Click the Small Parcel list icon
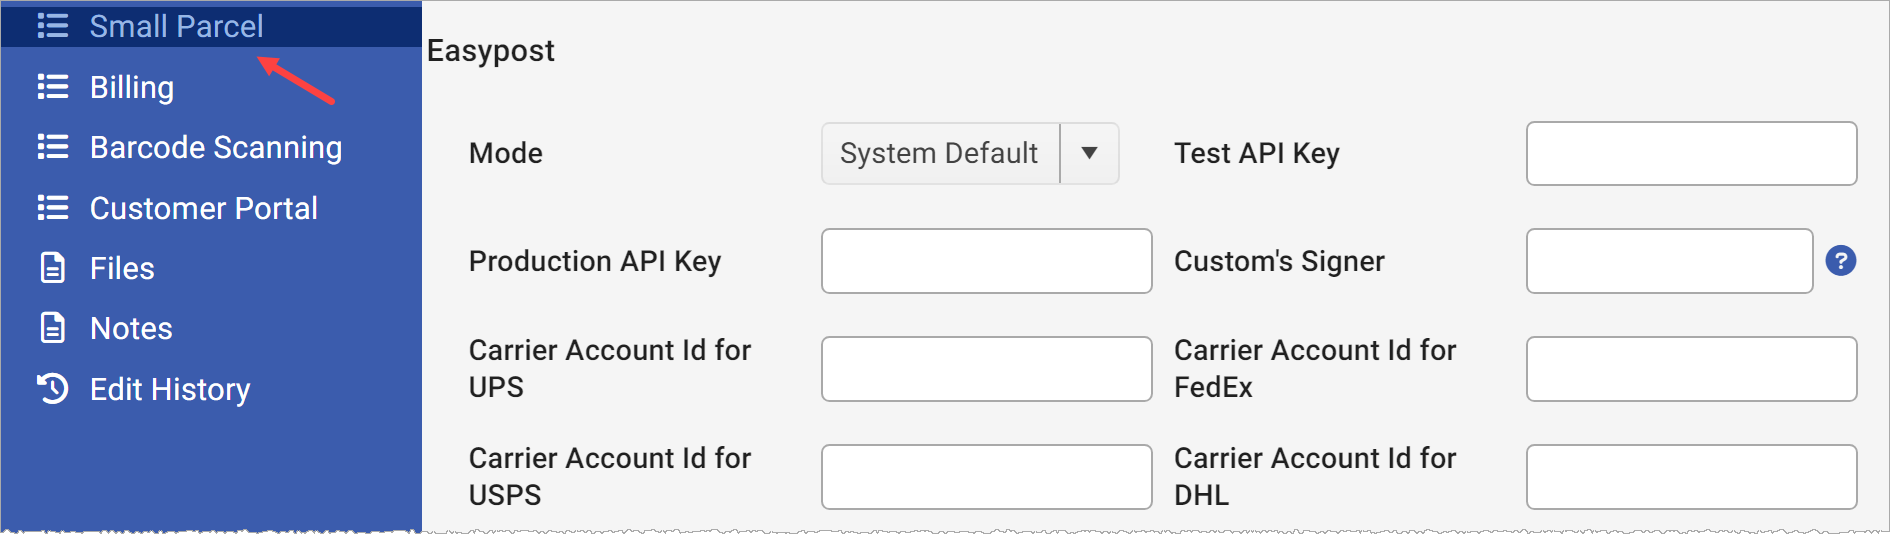The image size is (1890, 535). coord(52,26)
